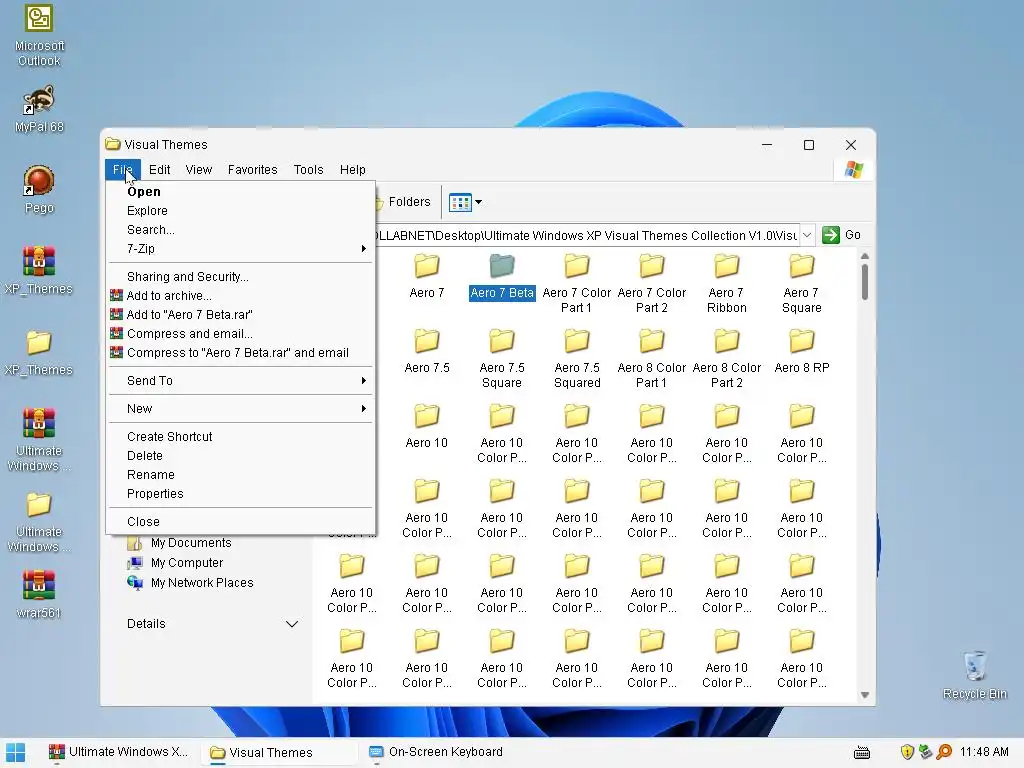Open the on-screen keyboard tray icon

click(x=862, y=752)
